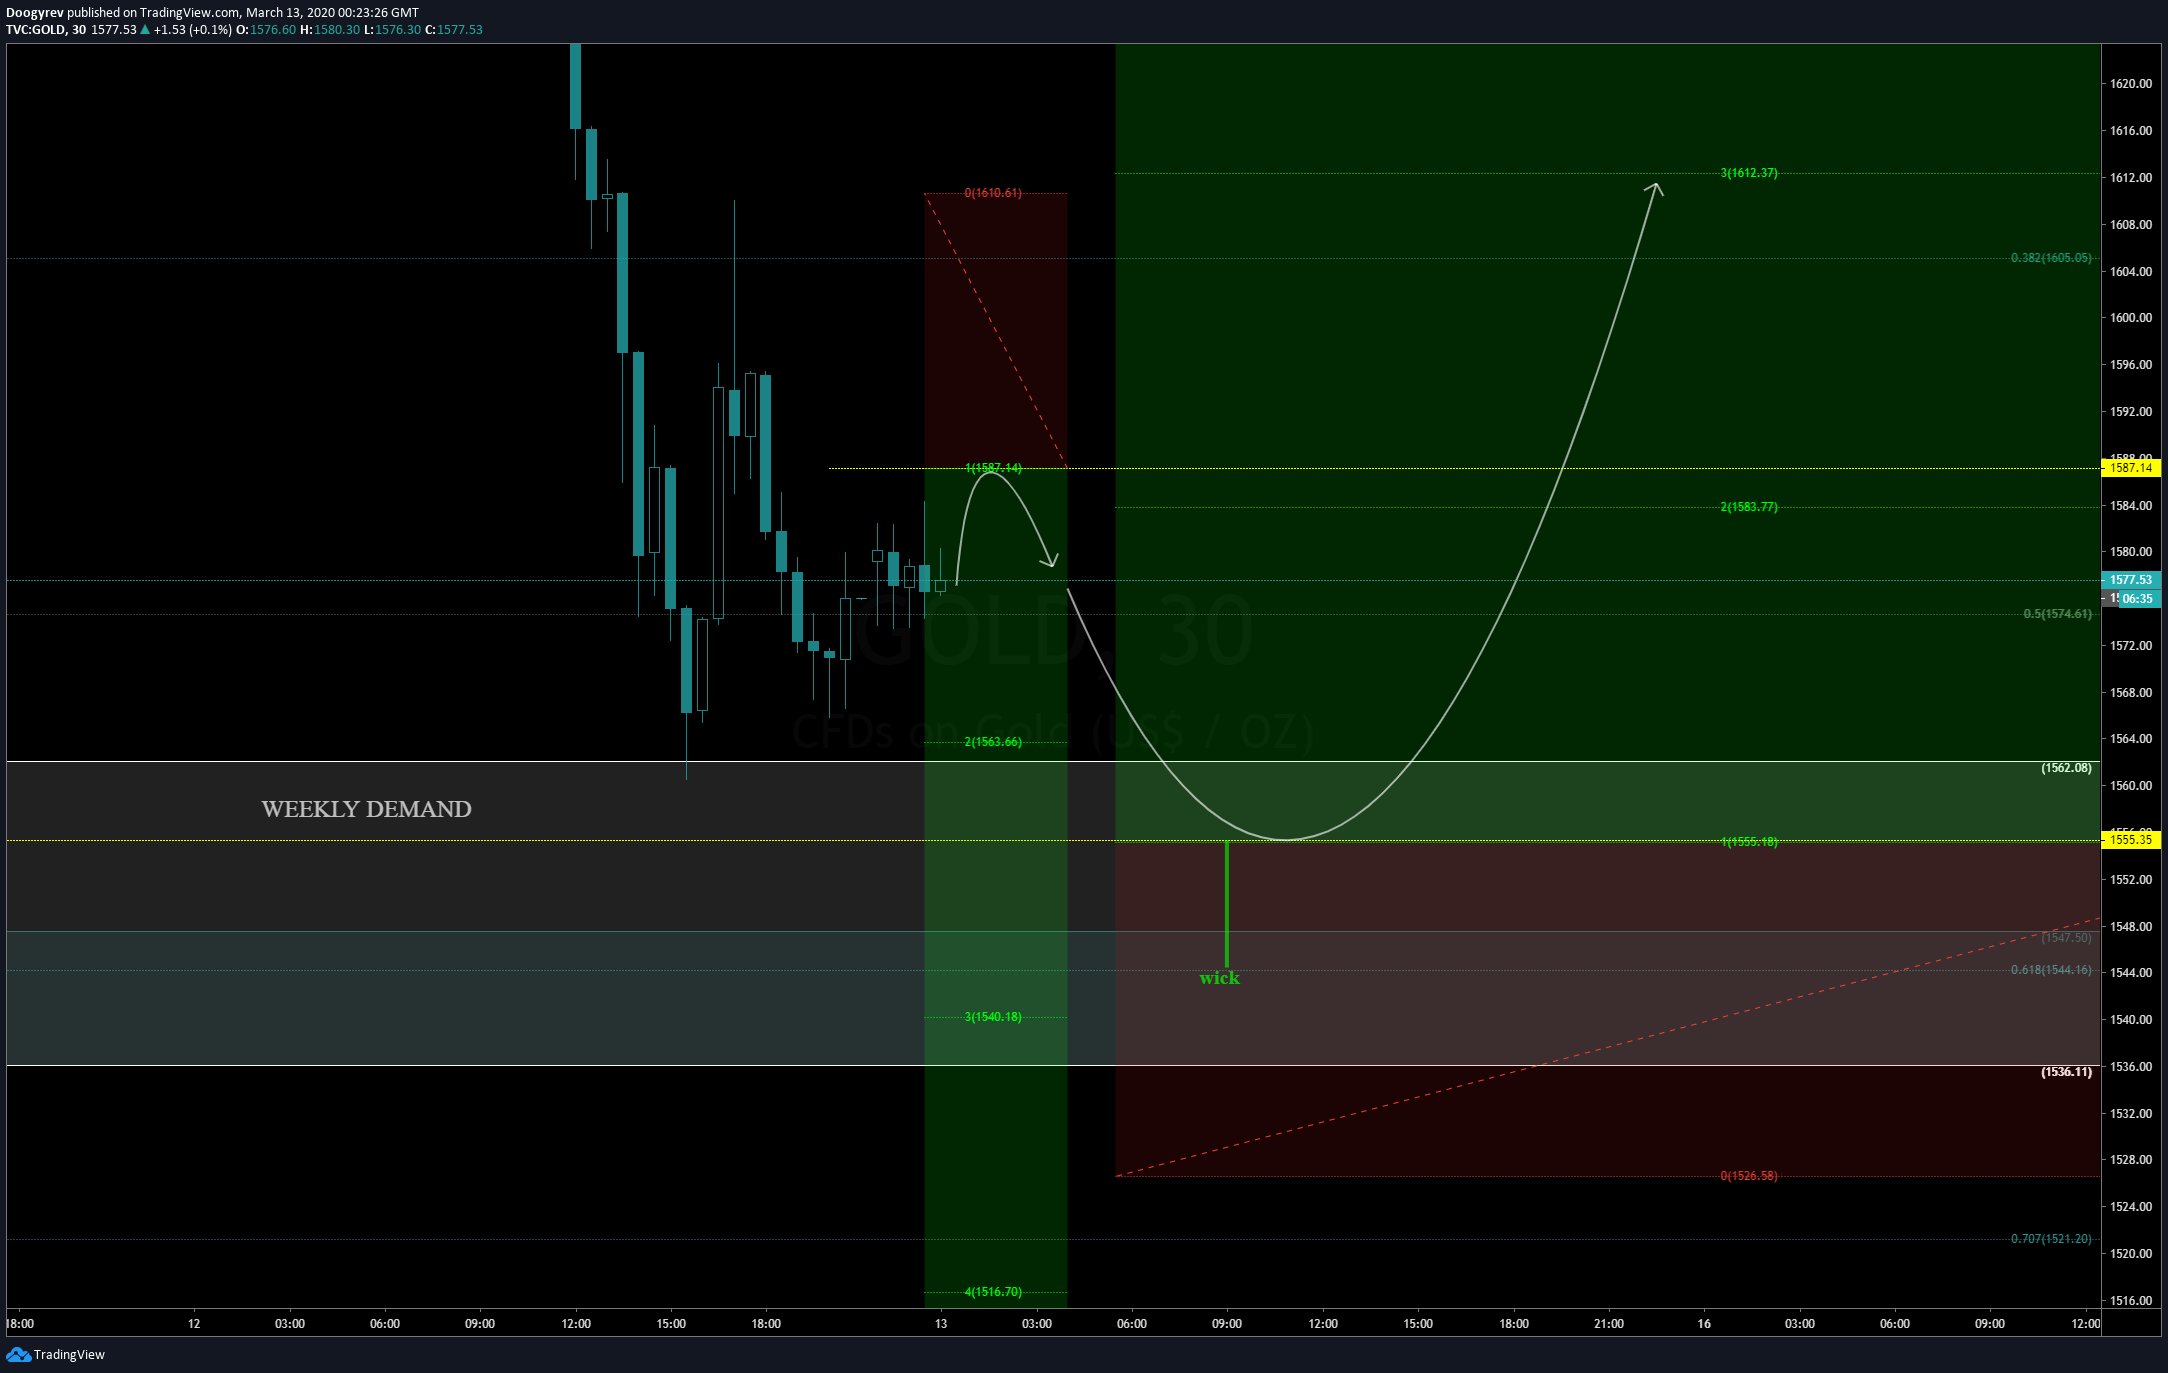Viewport: 2168px width, 1373px height.
Task: Click the 0.382(1605.05) retracement label
Action: point(2051,258)
